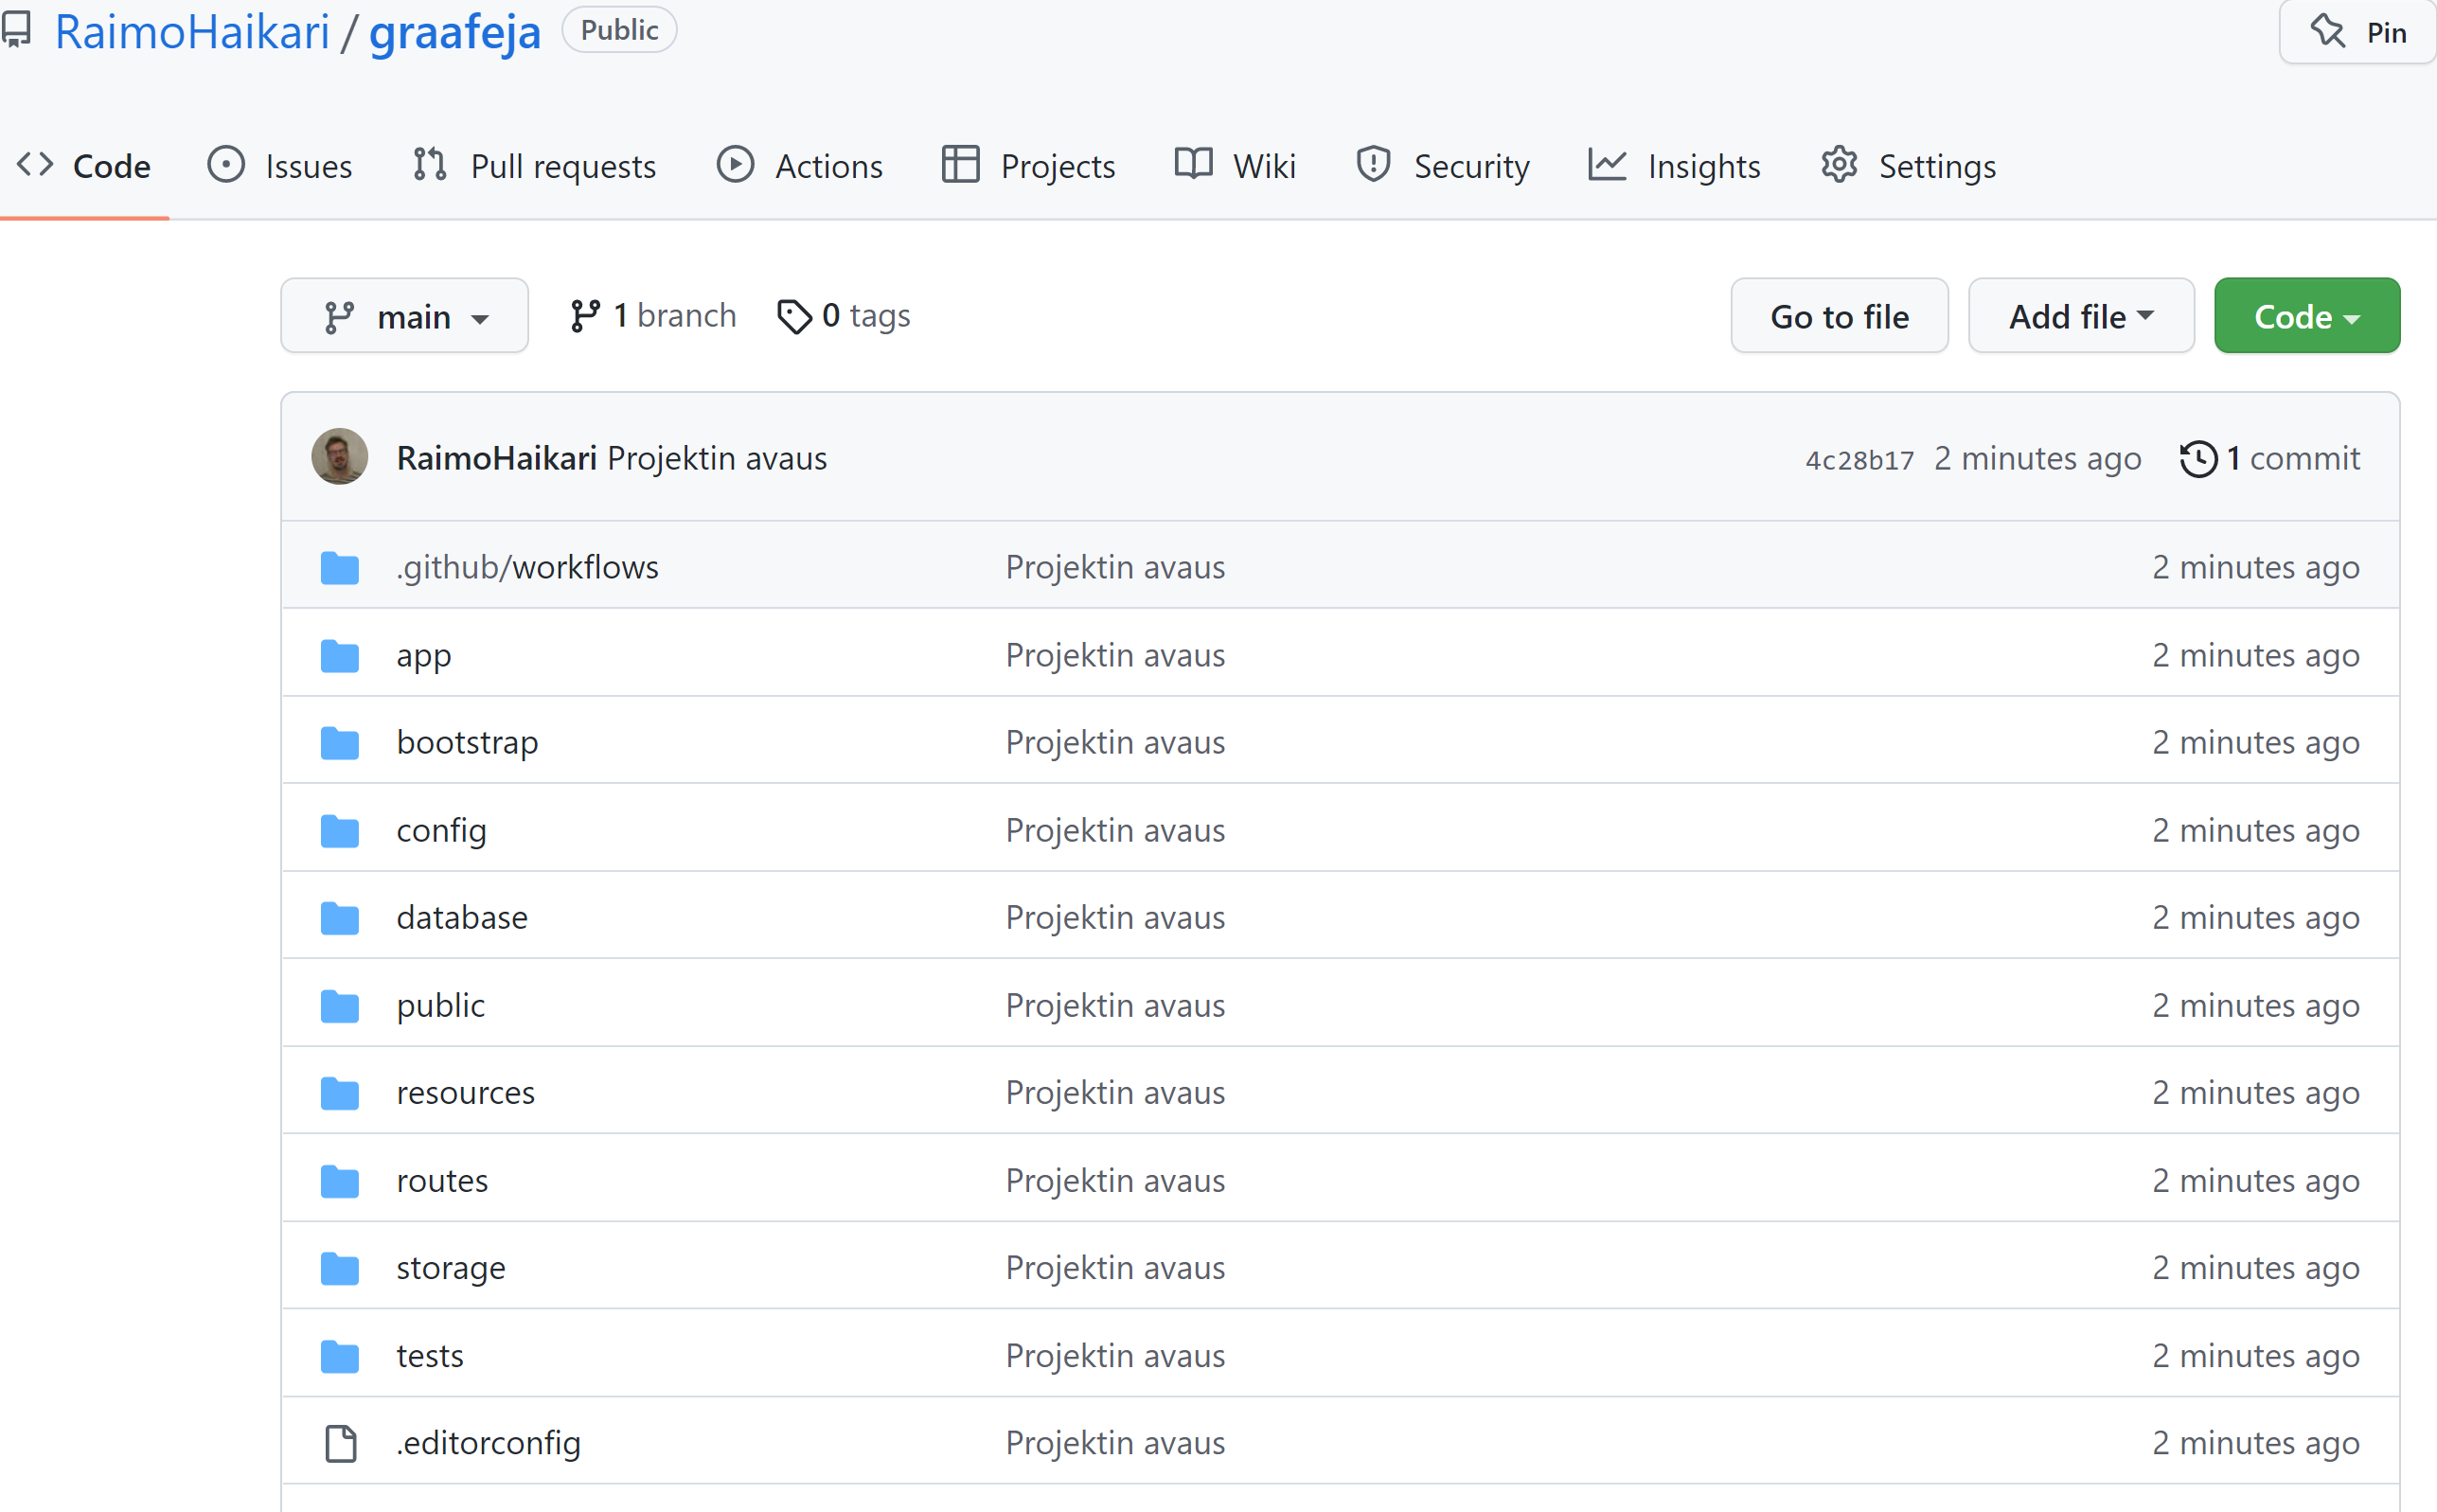Open the bootstrap folder

coord(467,742)
